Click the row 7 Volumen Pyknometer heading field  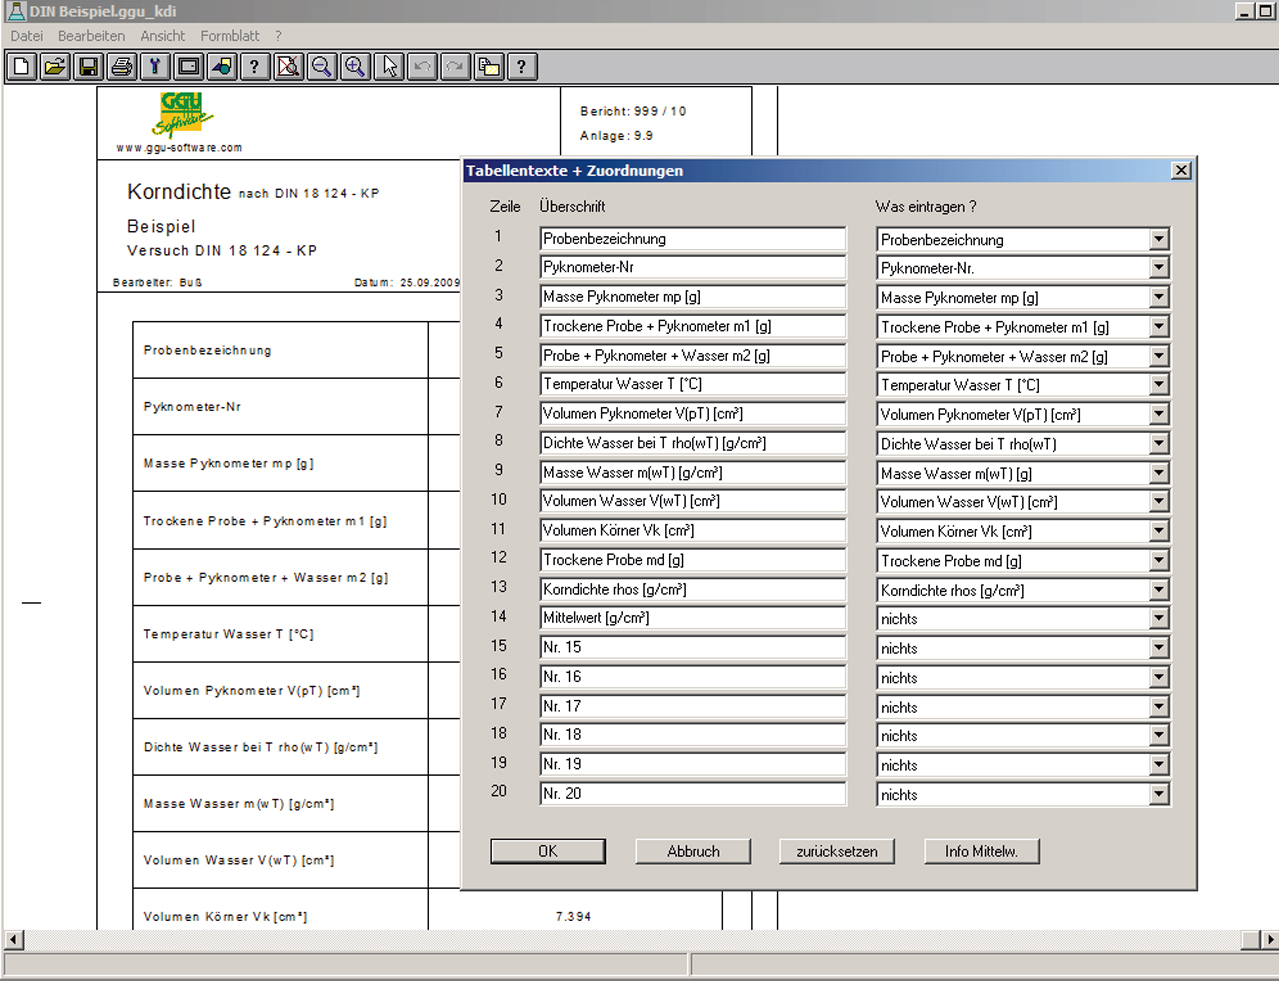(693, 413)
